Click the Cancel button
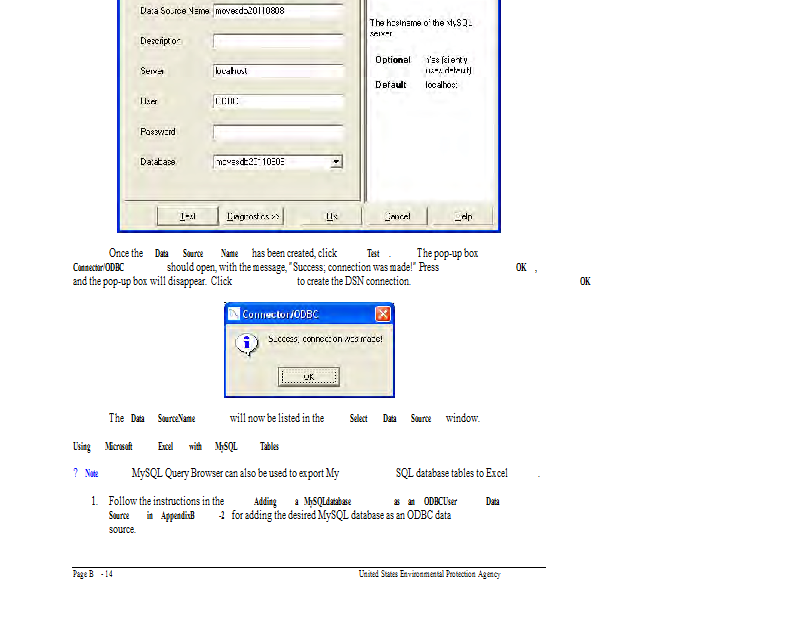The image size is (800, 618). [398, 216]
